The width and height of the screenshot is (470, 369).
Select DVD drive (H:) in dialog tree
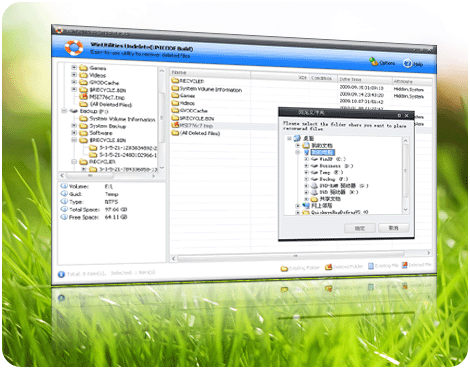tap(339, 192)
